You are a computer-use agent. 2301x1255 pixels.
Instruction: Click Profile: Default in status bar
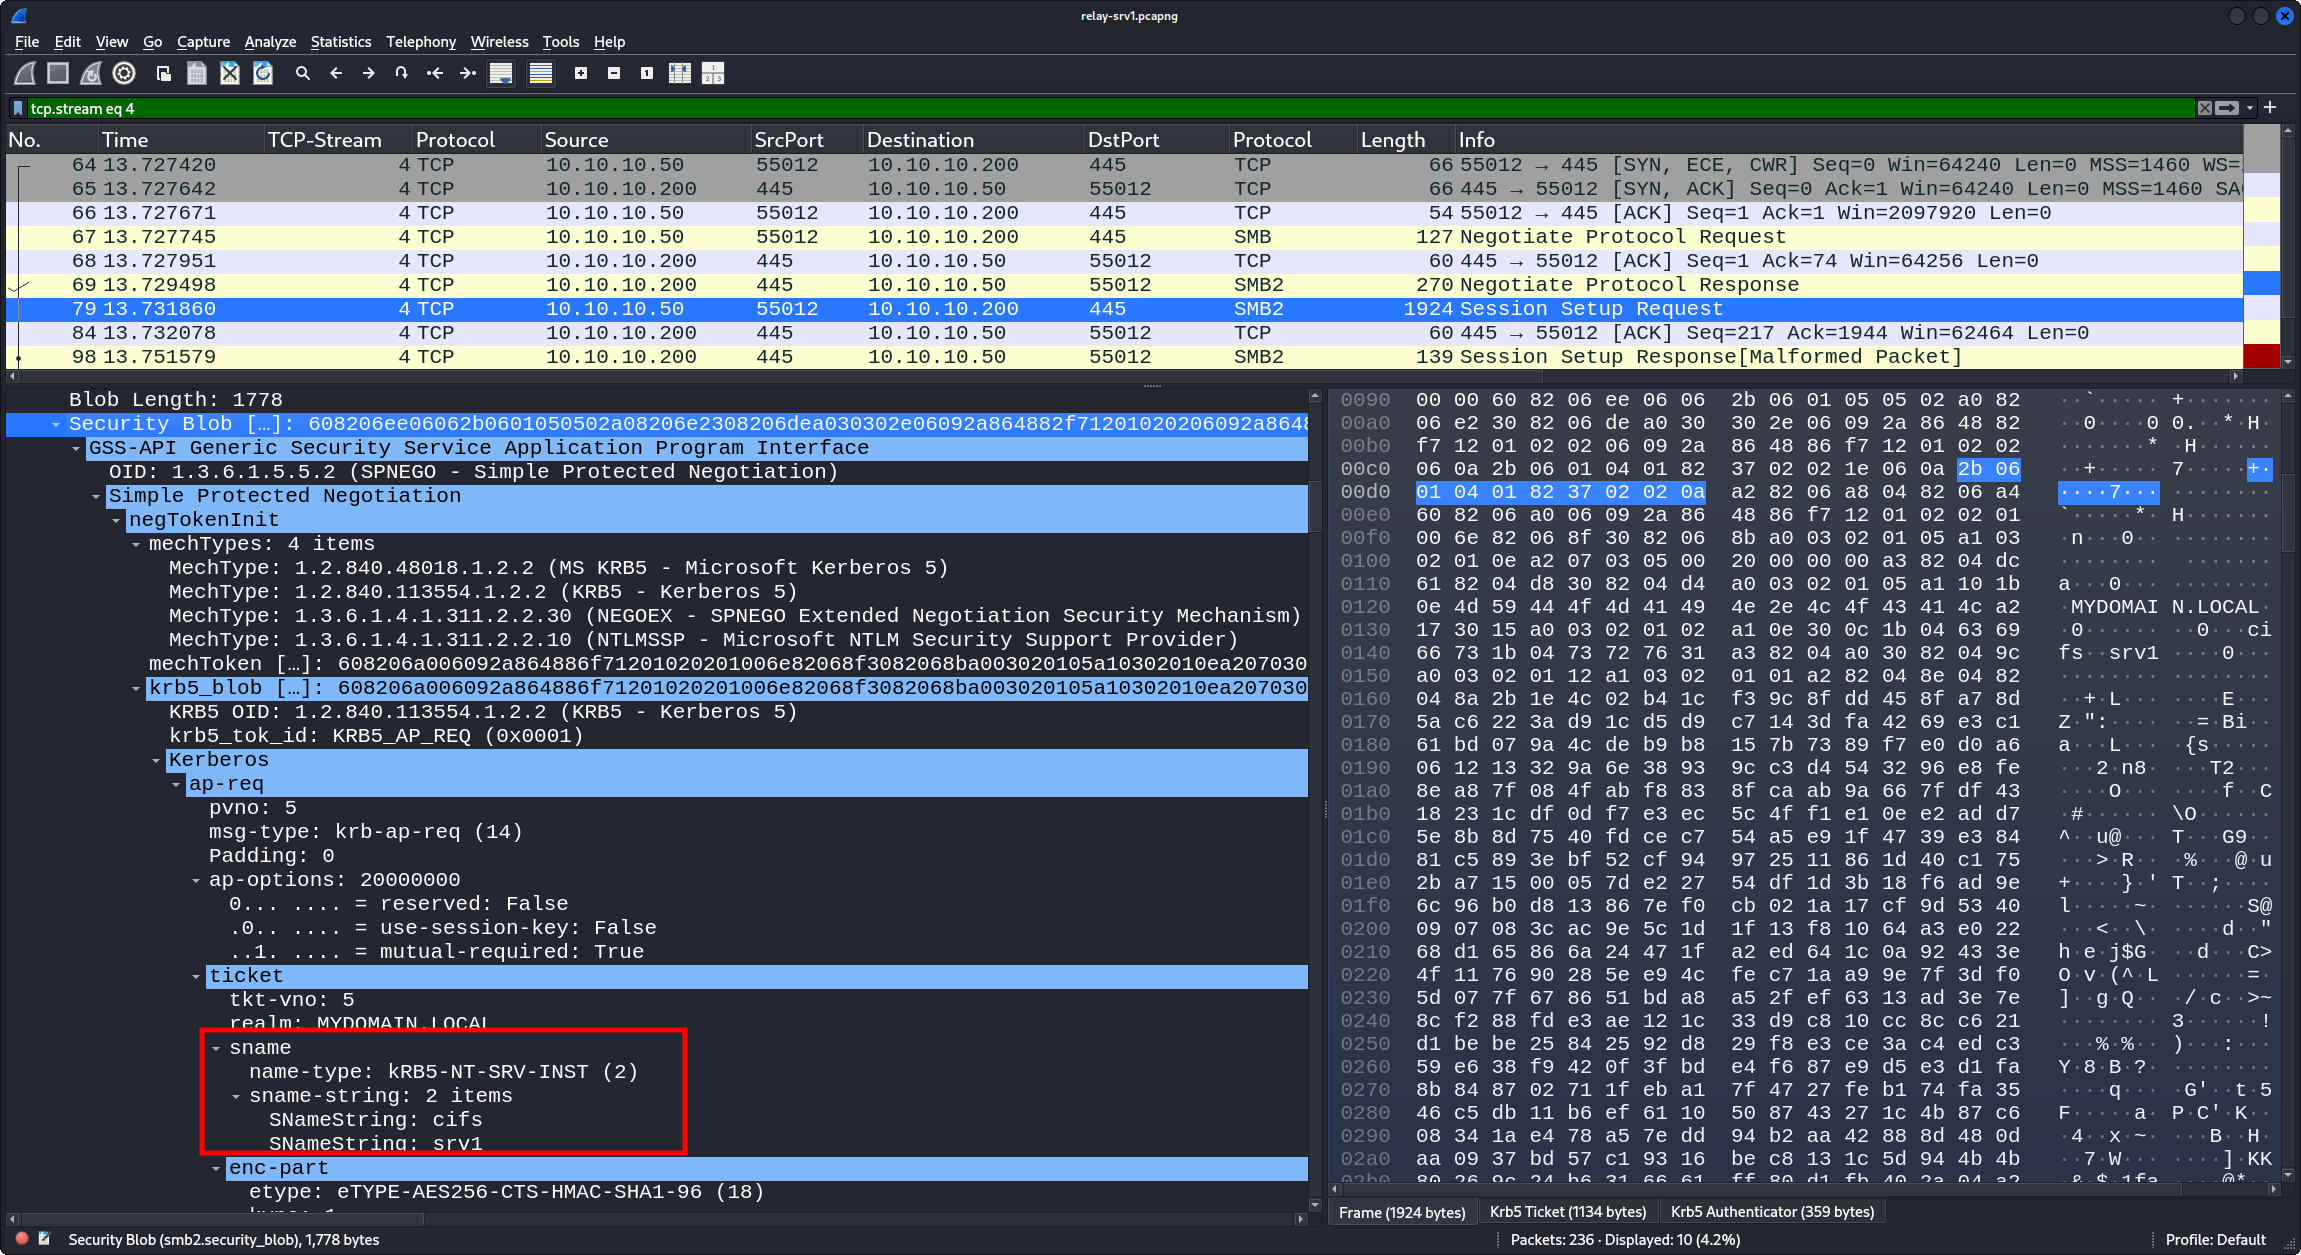tap(2215, 1239)
